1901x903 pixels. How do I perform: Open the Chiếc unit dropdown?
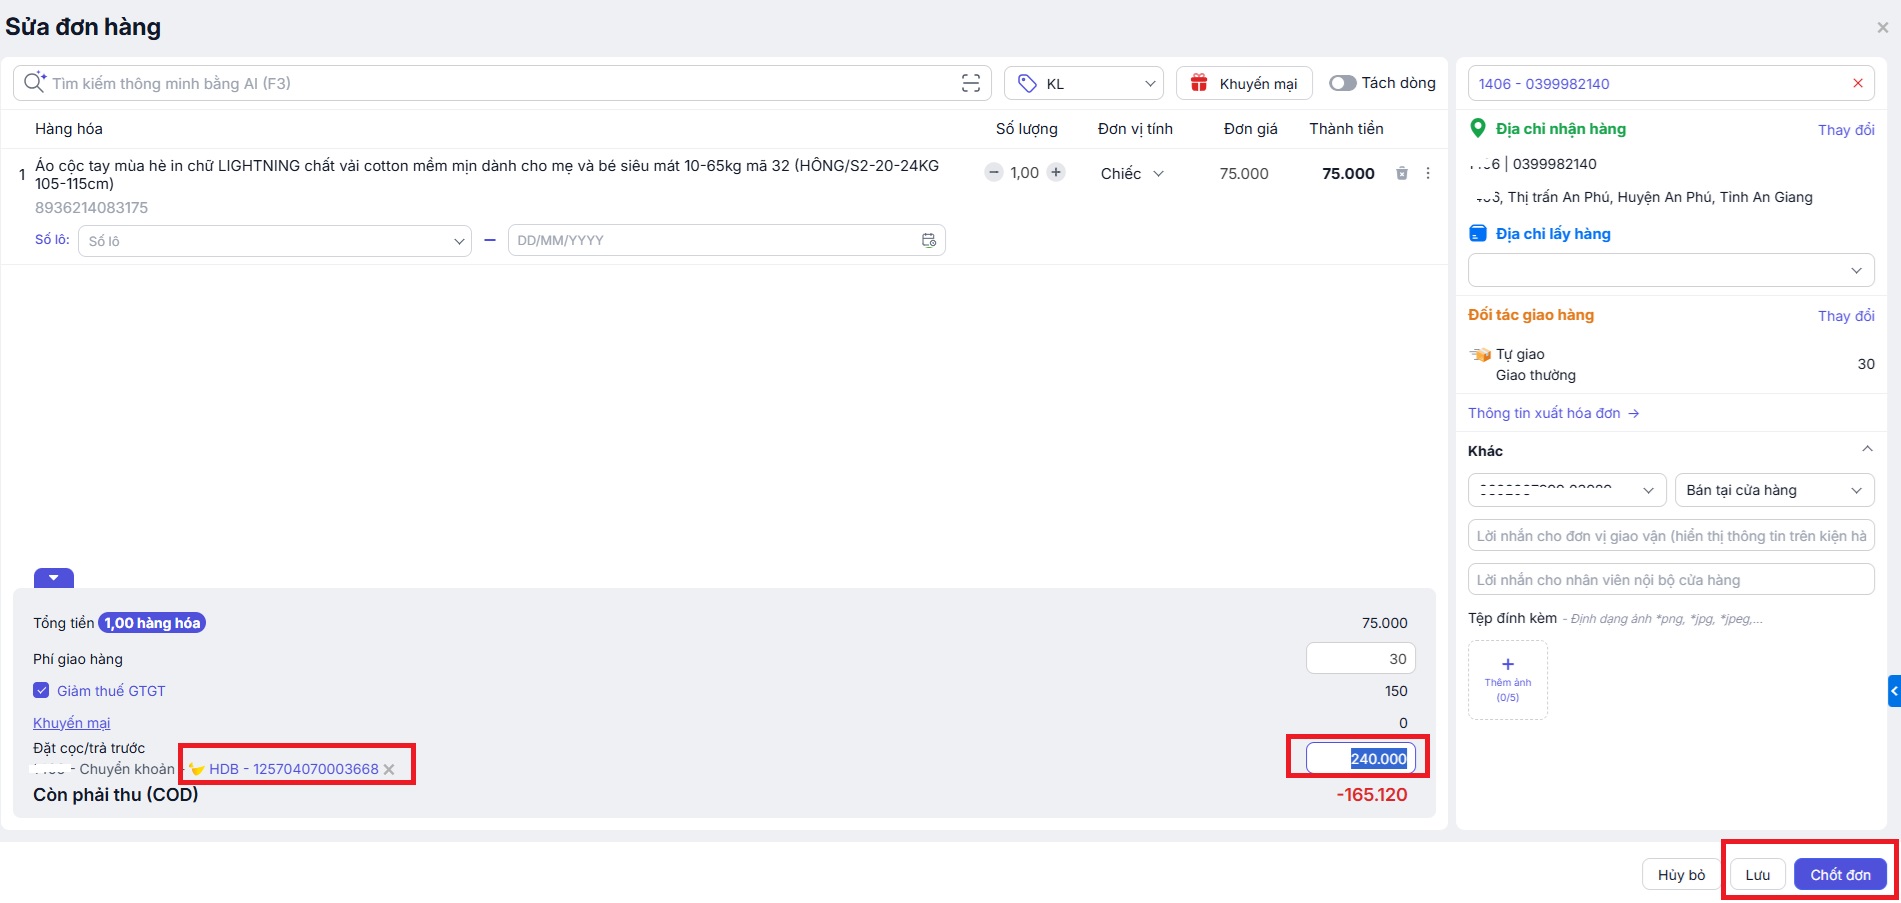[x=1132, y=173]
